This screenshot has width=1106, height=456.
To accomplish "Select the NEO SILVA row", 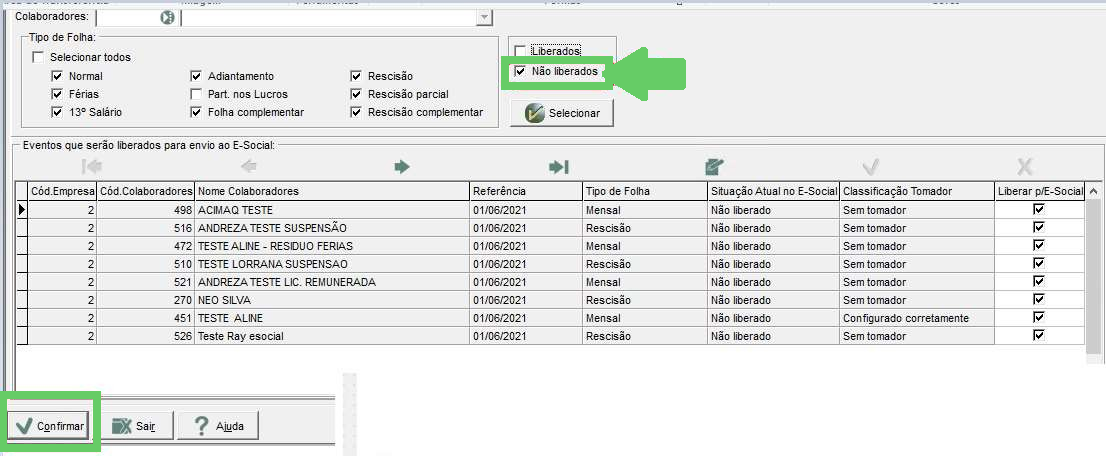I will (550, 300).
